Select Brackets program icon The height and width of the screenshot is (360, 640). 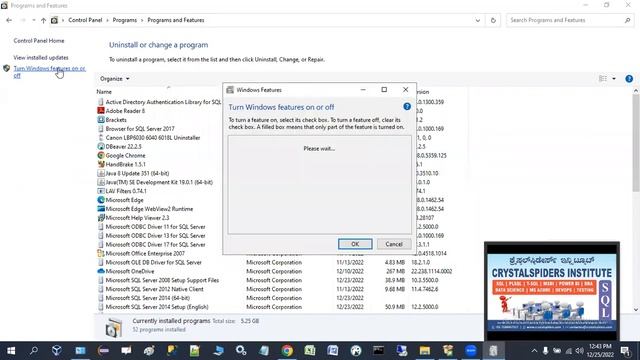(x=101, y=120)
